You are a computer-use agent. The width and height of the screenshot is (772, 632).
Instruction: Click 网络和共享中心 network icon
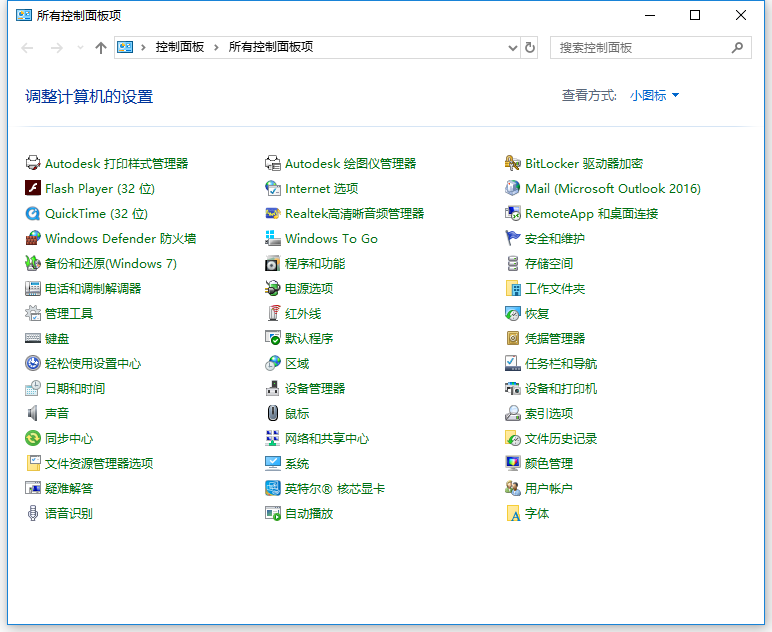tap(272, 438)
